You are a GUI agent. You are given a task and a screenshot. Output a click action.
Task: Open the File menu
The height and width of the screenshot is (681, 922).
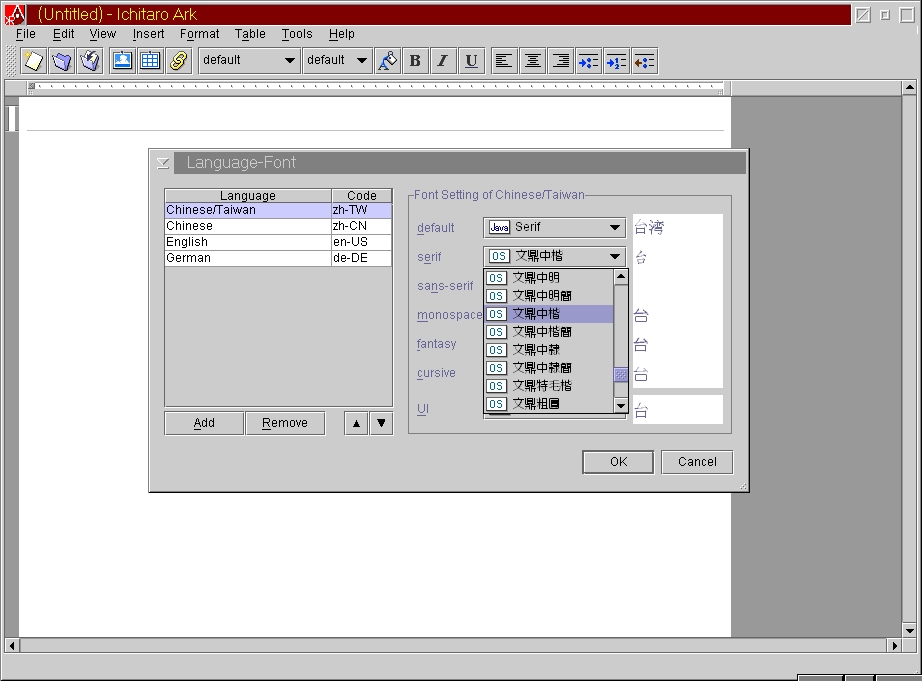(26, 34)
